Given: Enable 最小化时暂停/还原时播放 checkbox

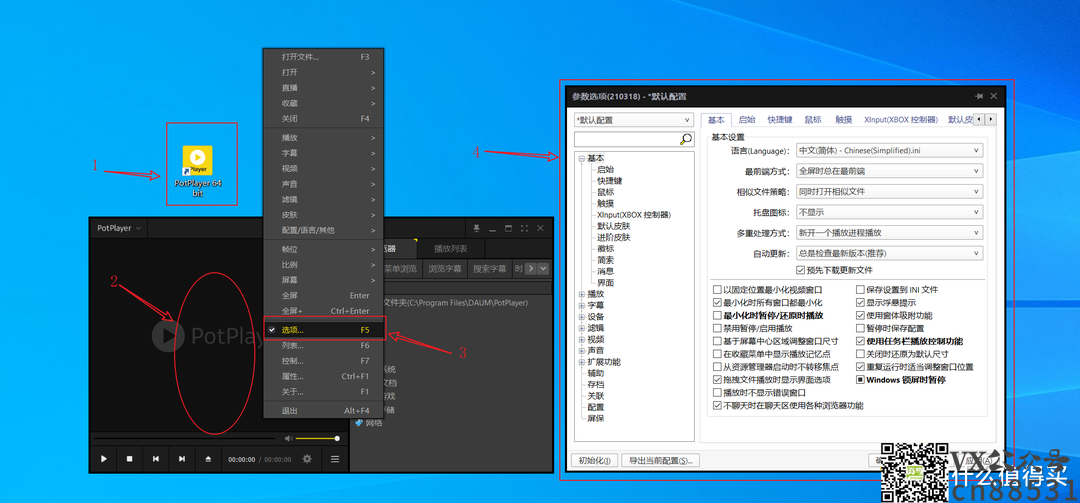Looking at the screenshot, I should 717,316.
